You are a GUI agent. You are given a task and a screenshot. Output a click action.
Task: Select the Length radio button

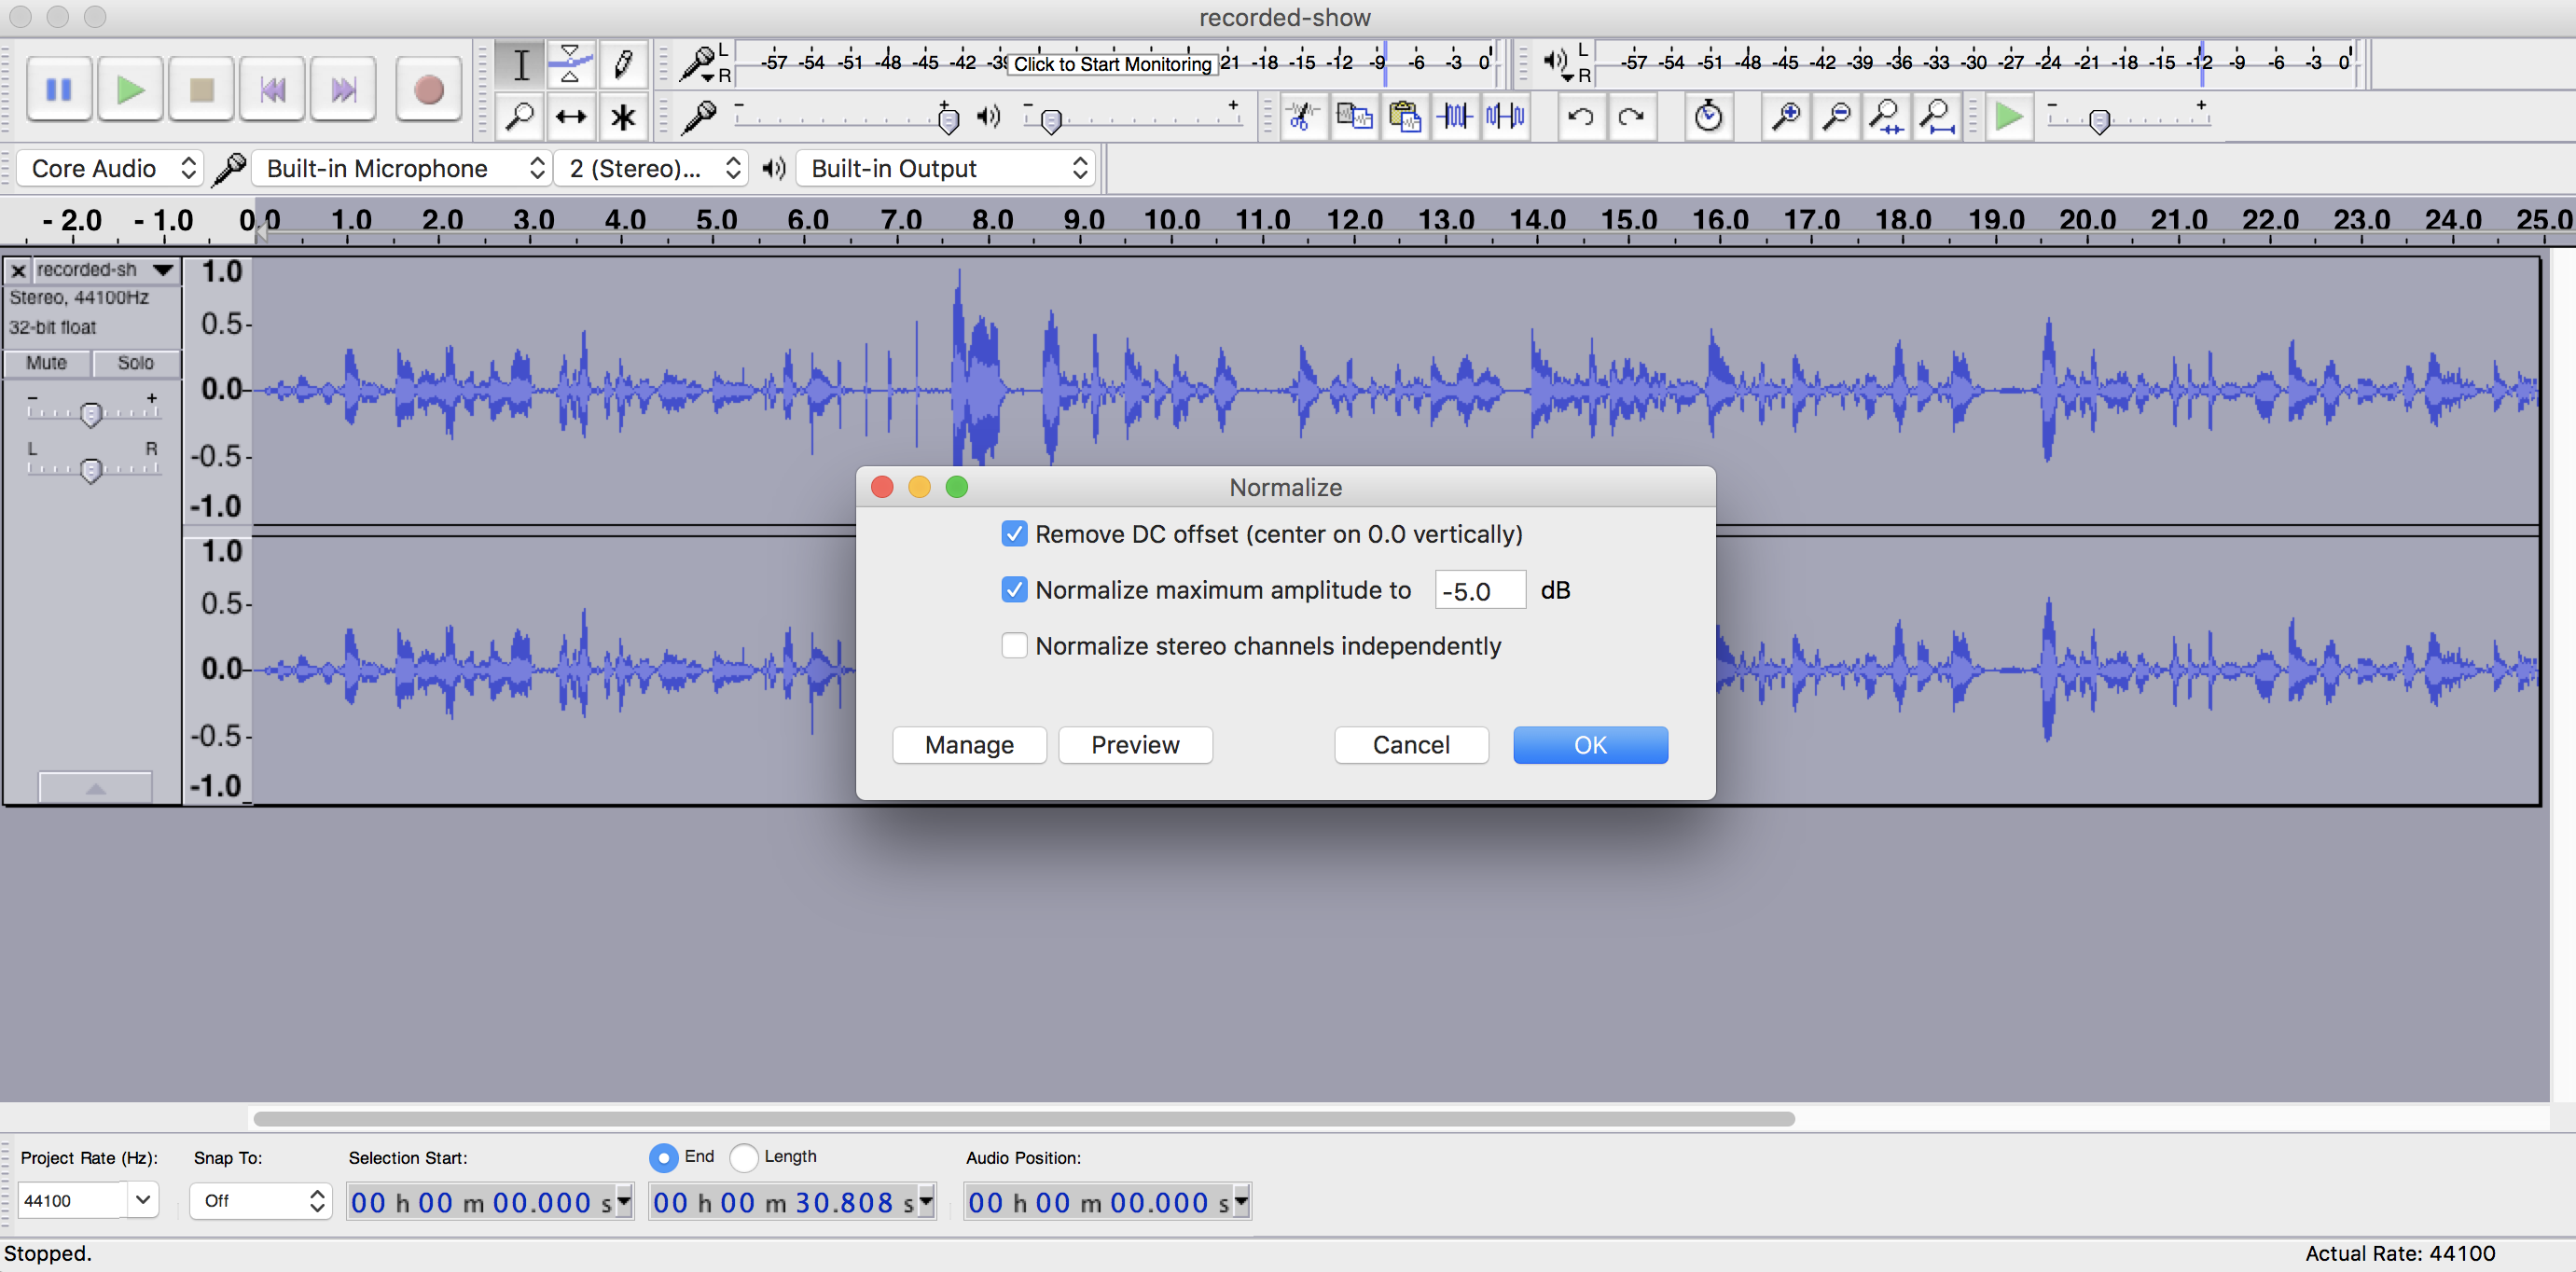(x=743, y=1157)
